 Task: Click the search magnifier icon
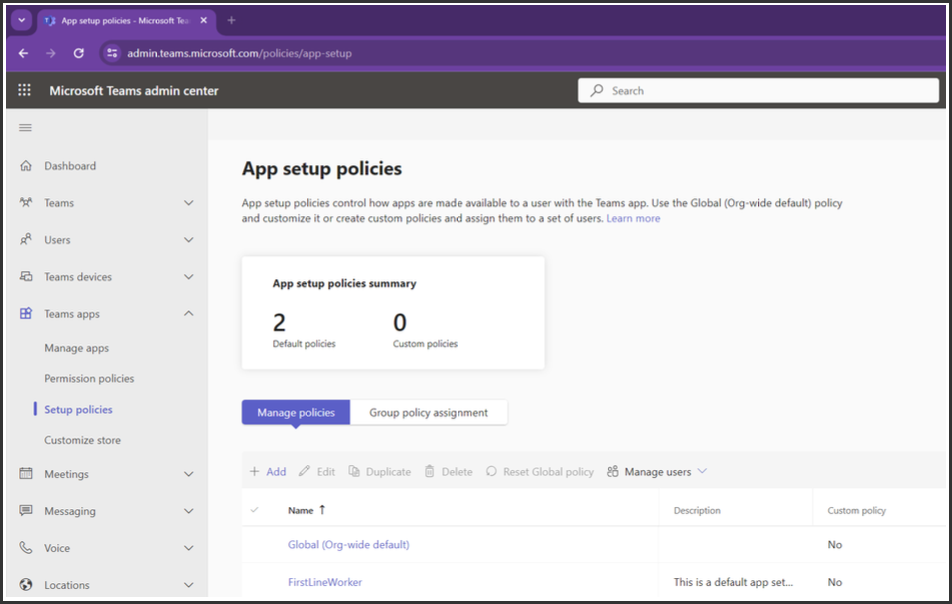click(597, 90)
